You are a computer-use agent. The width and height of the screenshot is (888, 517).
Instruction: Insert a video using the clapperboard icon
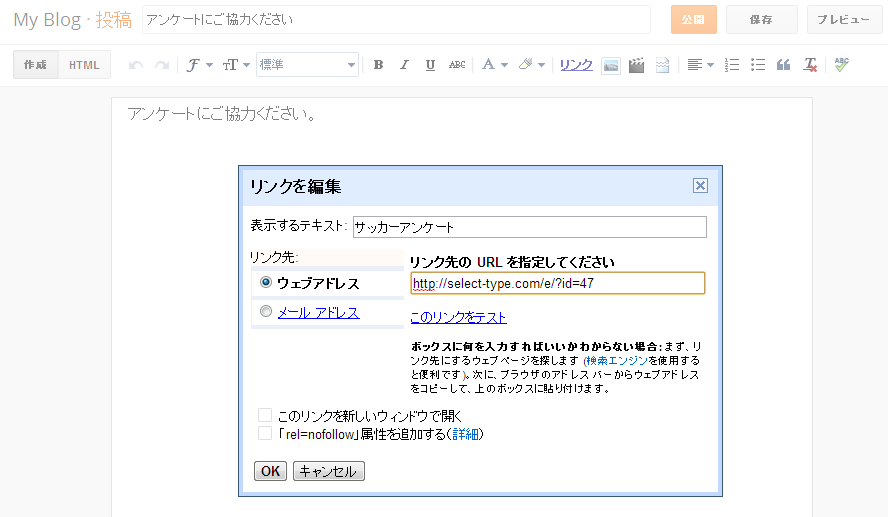pos(636,65)
